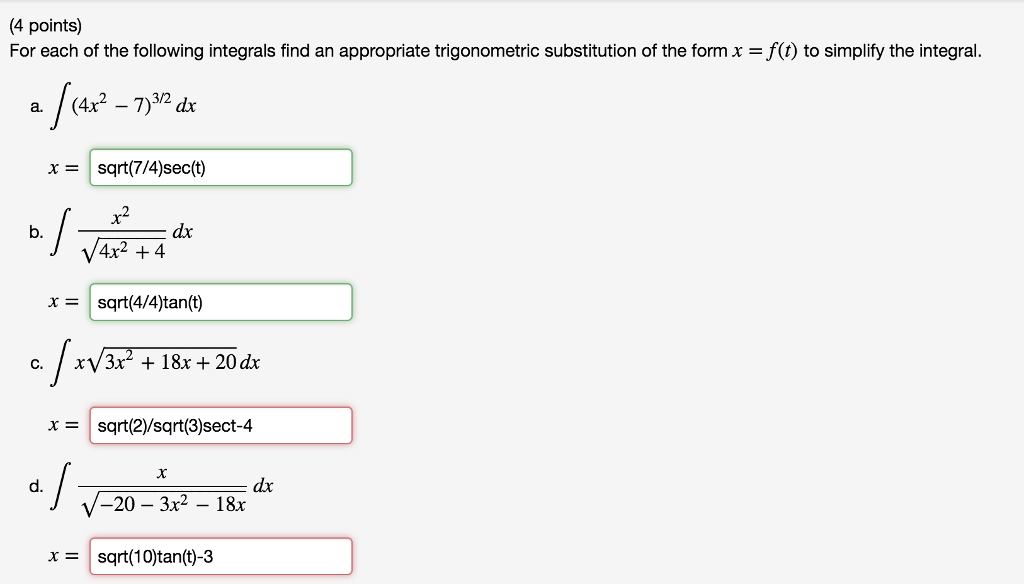
Task: Click the label a next to the first integral
Action: tap(36, 105)
